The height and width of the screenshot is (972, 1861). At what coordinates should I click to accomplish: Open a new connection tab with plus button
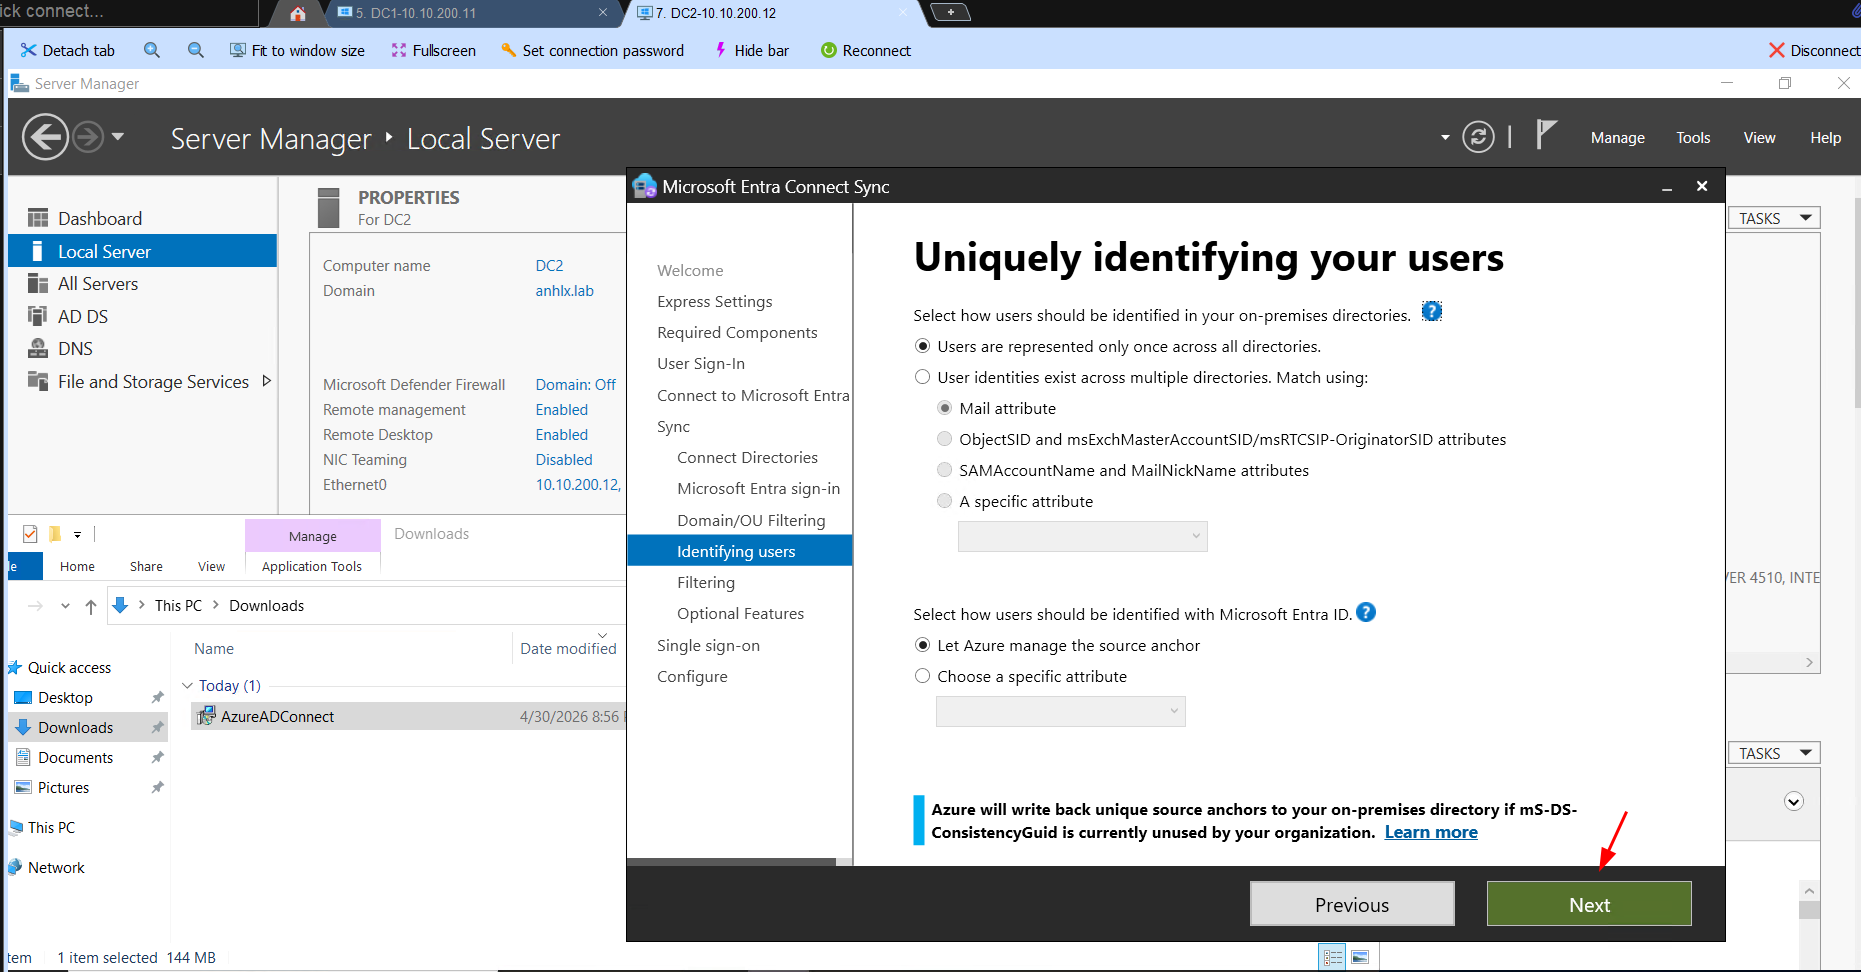(x=950, y=12)
